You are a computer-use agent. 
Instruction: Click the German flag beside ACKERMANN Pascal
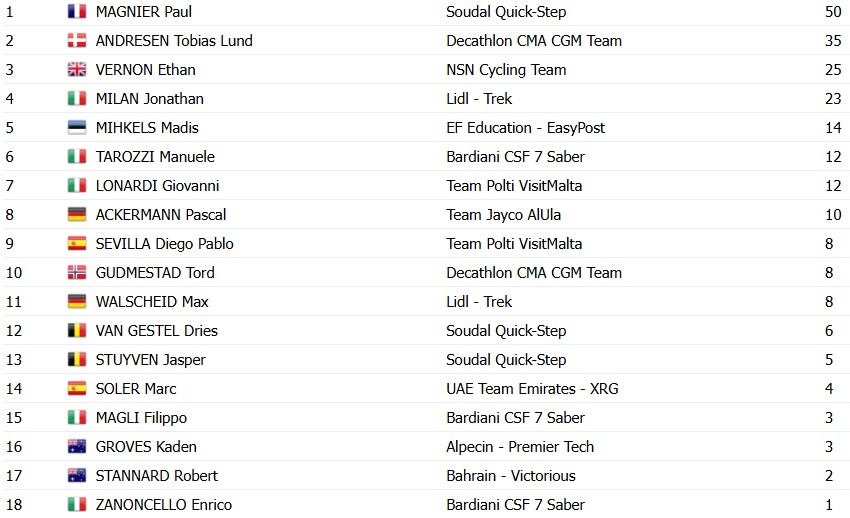(x=76, y=215)
